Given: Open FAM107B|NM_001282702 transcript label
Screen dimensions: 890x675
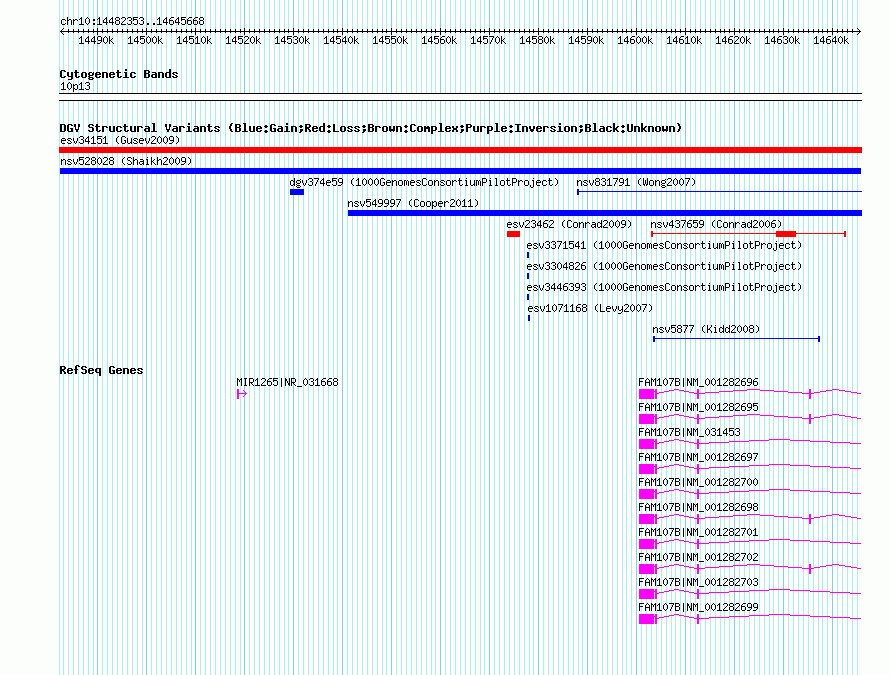Looking at the screenshot, I should (698, 557).
